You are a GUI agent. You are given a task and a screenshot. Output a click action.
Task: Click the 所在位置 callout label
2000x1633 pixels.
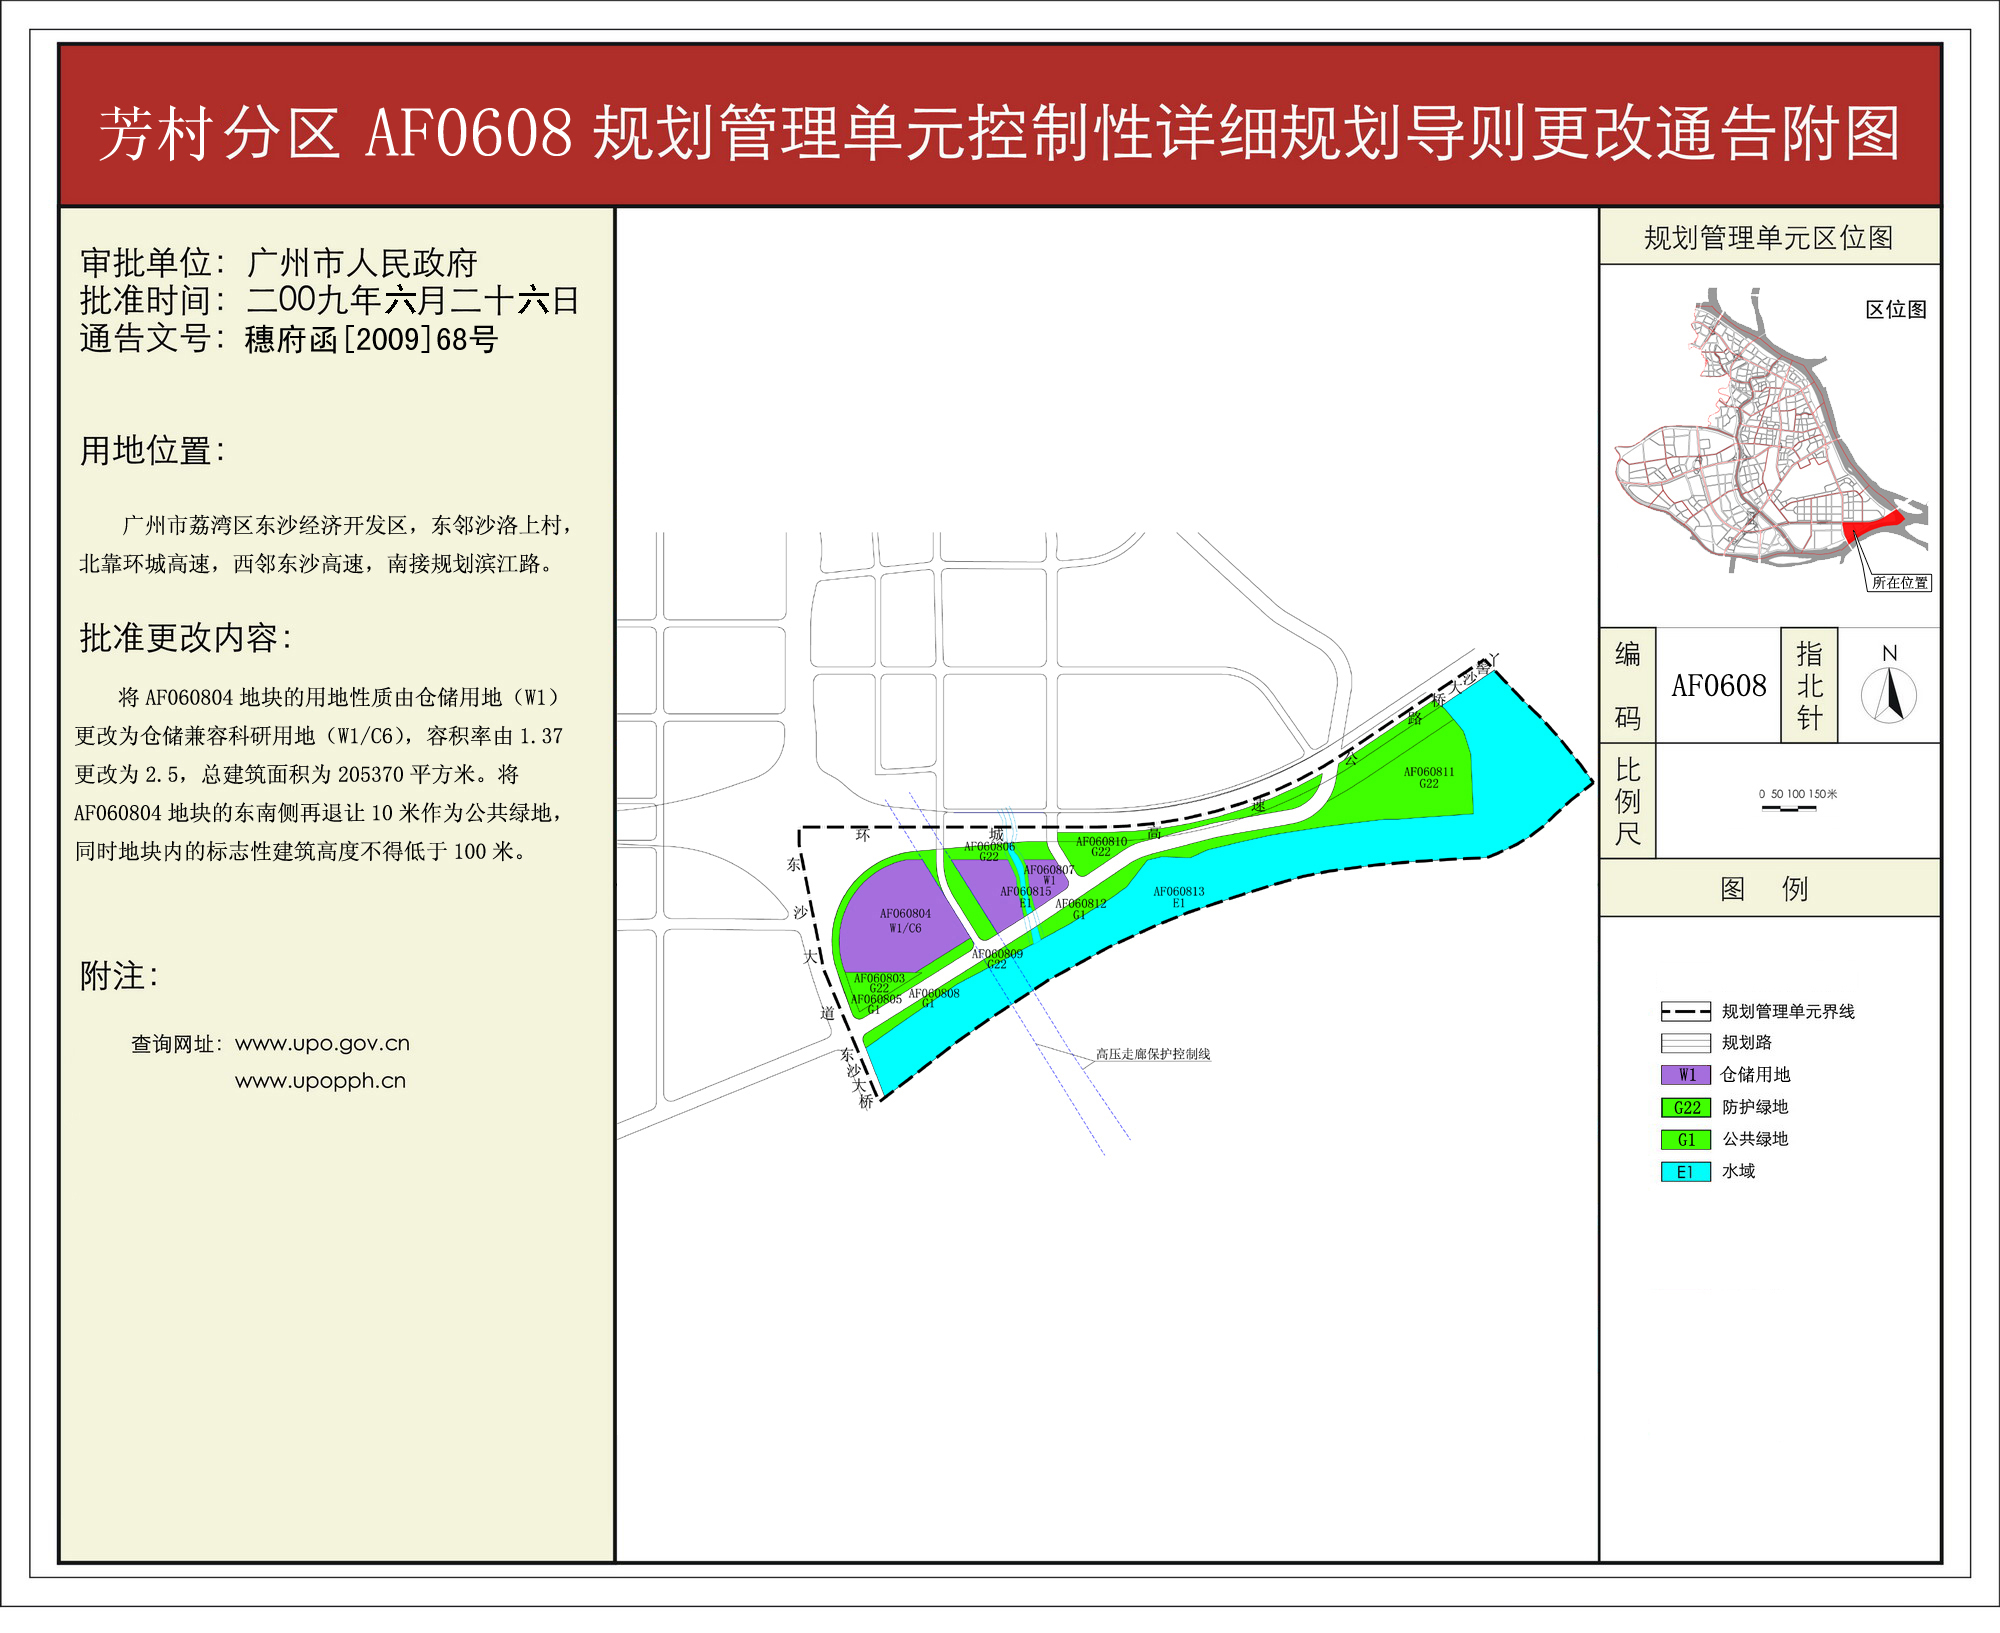coord(1899,582)
